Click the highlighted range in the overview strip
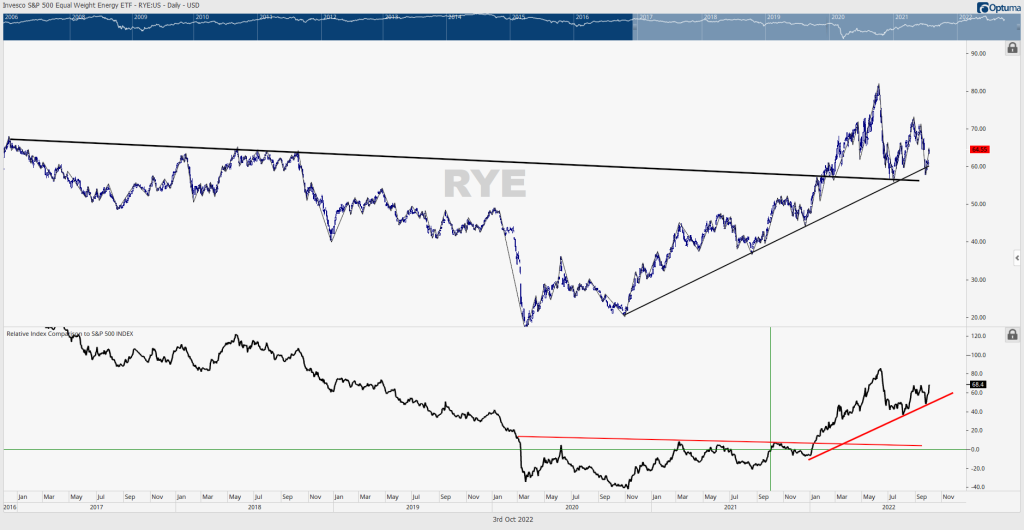 pos(825,27)
